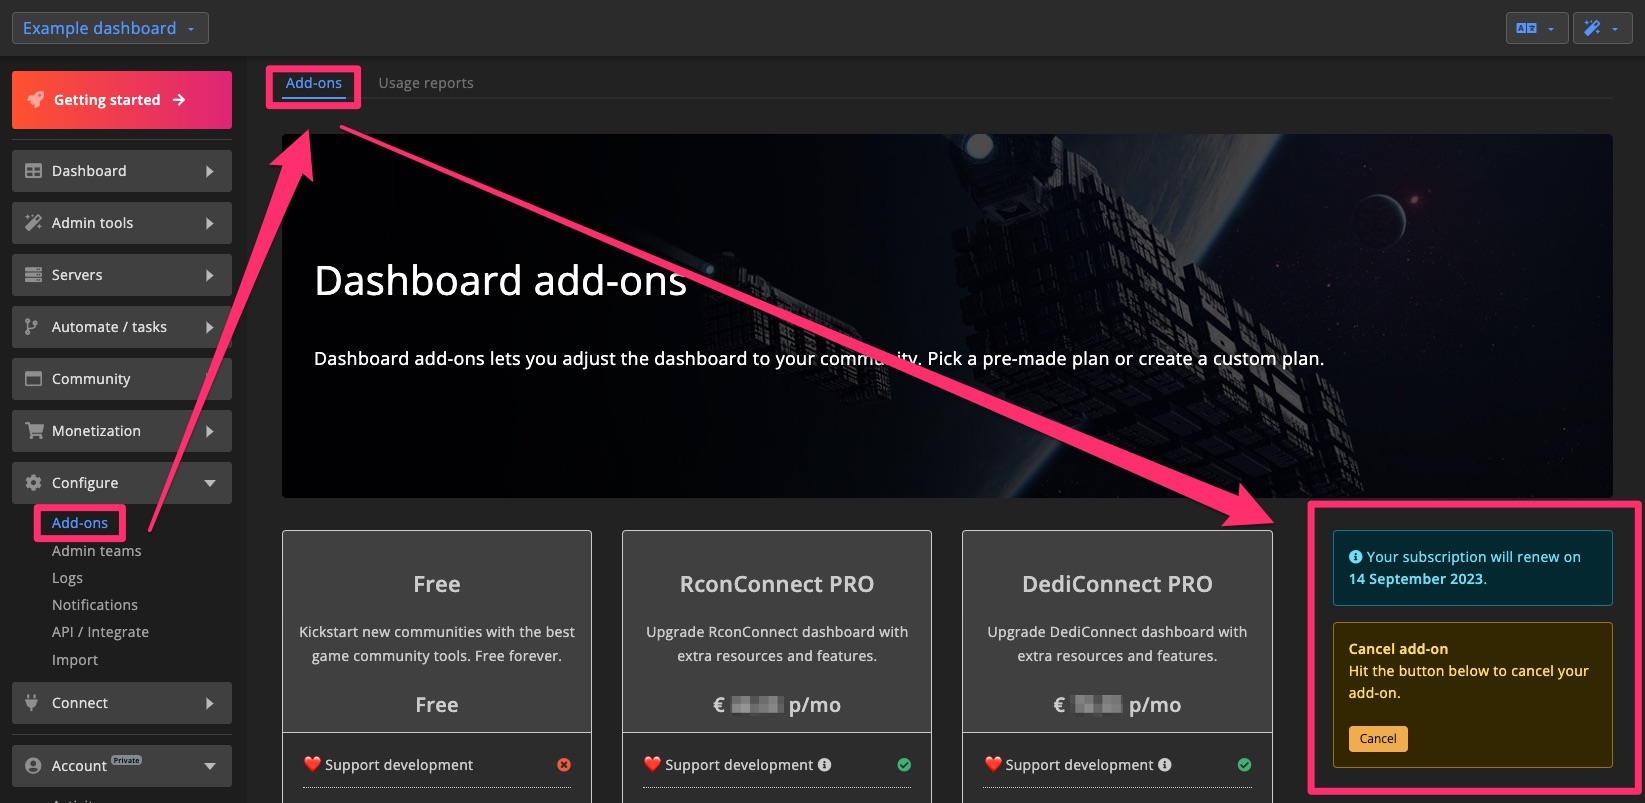Open Admin tools sidebar menu
The height and width of the screenshot is (803, 1645).
pyautogui.click(x=122, y=223)
